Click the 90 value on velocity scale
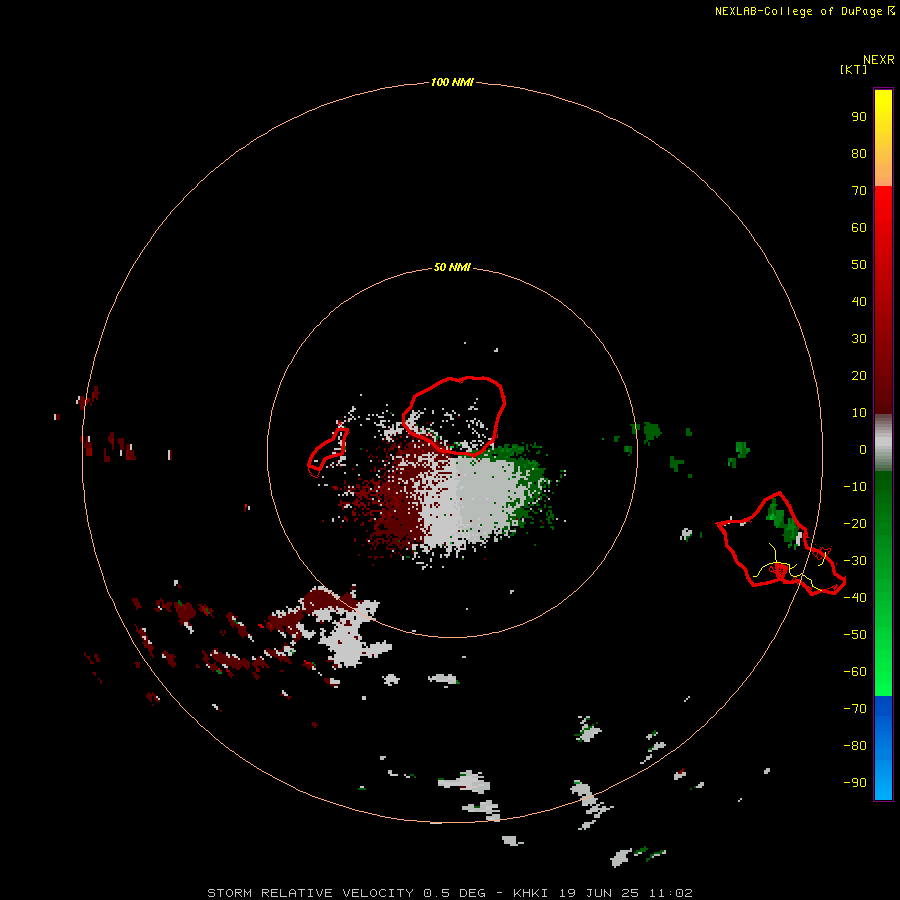Screen dimensions: 900x900 (859, 117)
